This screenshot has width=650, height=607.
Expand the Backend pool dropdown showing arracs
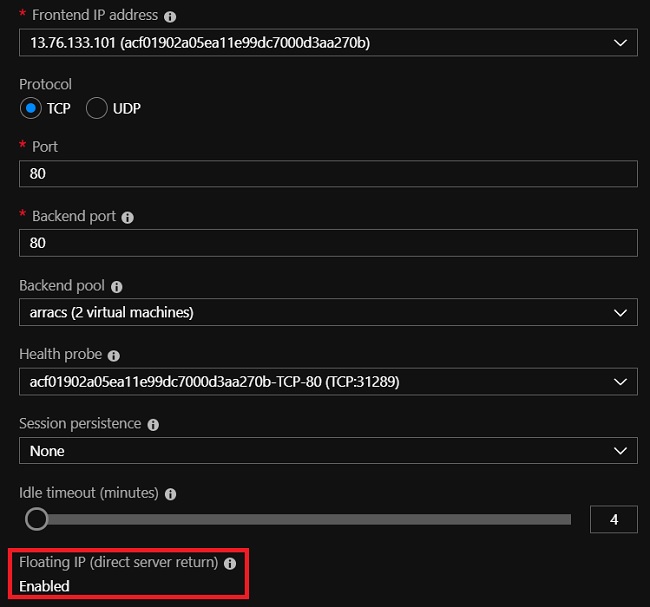[328, 312]
